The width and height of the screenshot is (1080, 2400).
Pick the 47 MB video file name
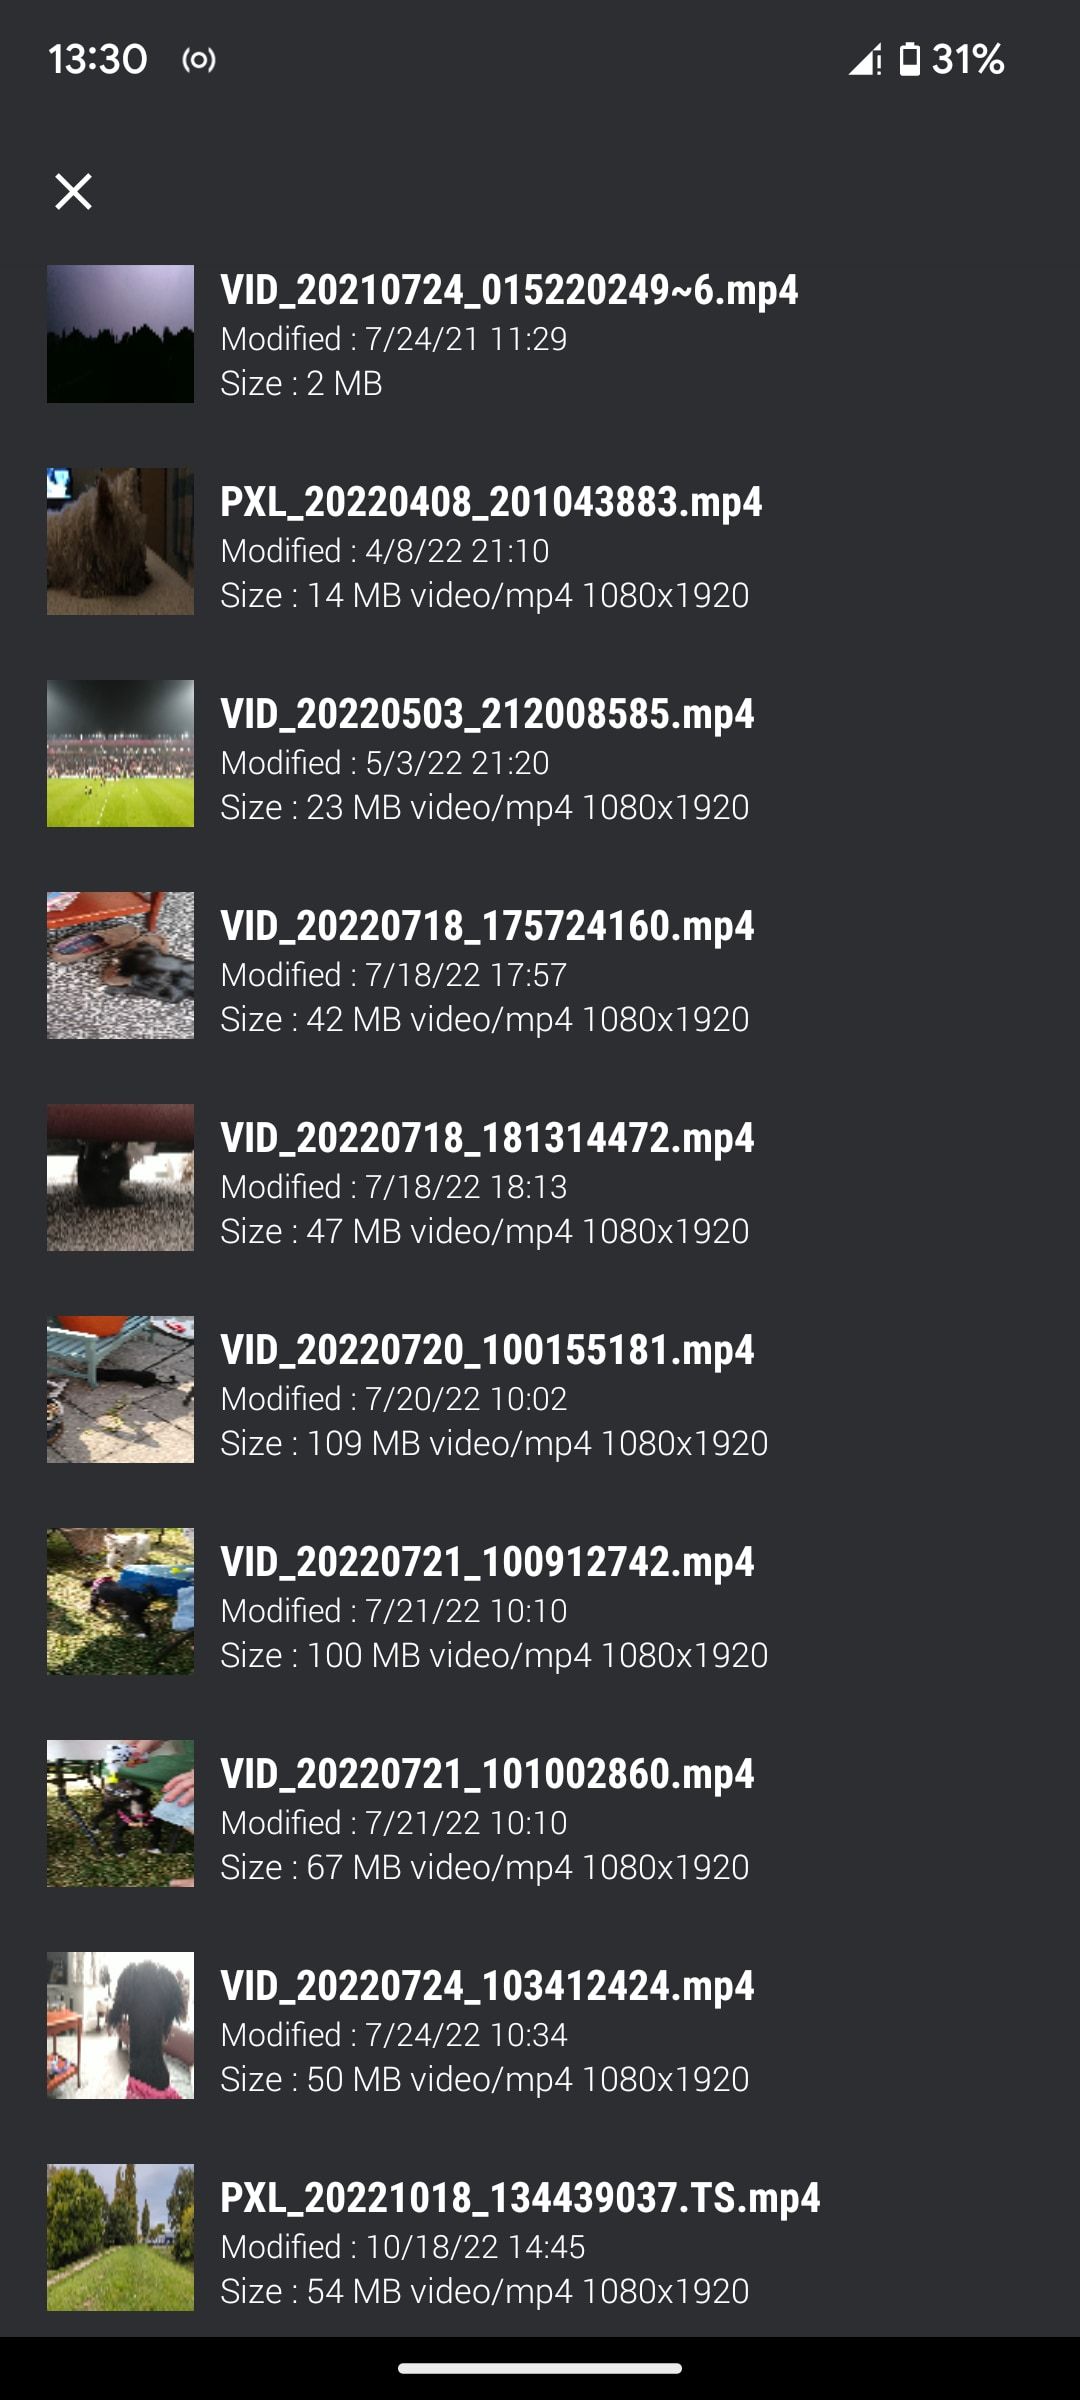pos(487,1138)
